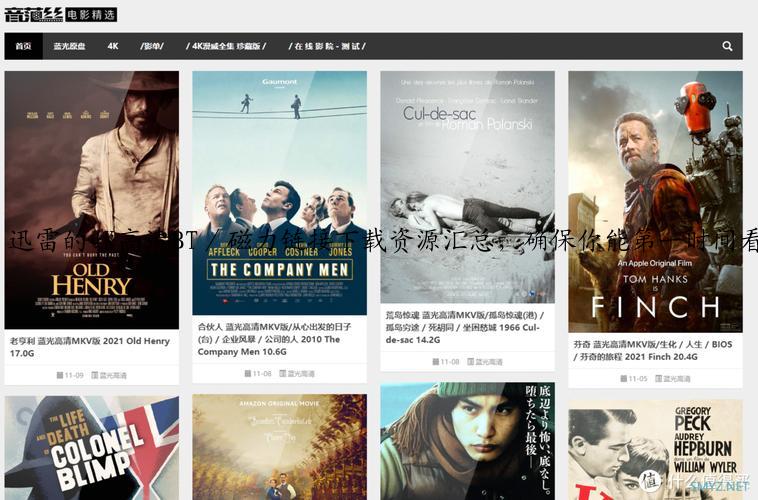Click the 老亨利 Old Henry 17.0G title link

90,347
